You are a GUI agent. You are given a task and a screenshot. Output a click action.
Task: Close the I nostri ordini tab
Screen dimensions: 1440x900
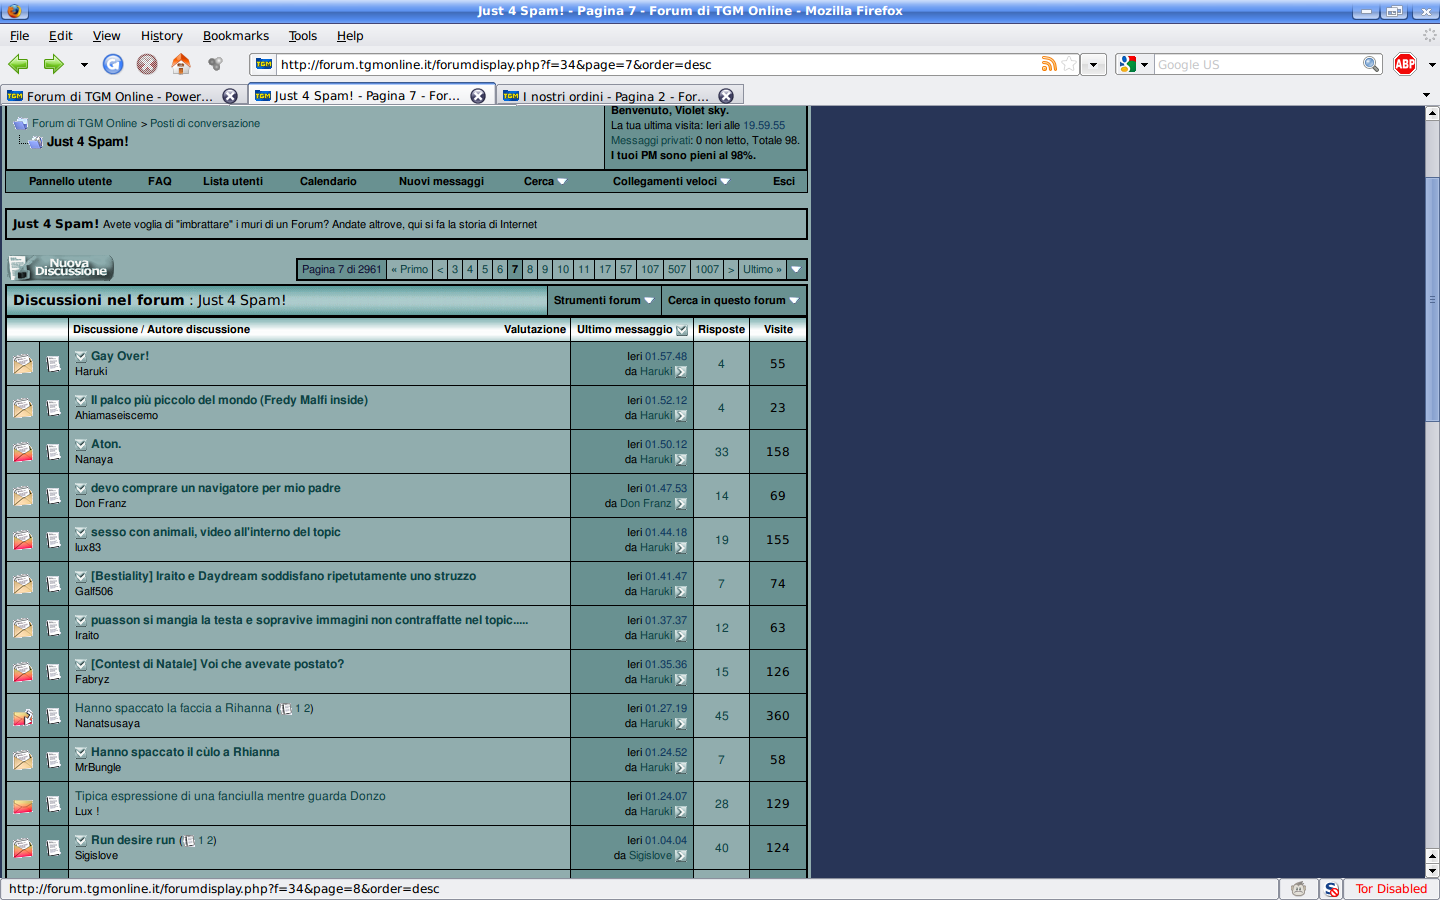coord(726,96)
